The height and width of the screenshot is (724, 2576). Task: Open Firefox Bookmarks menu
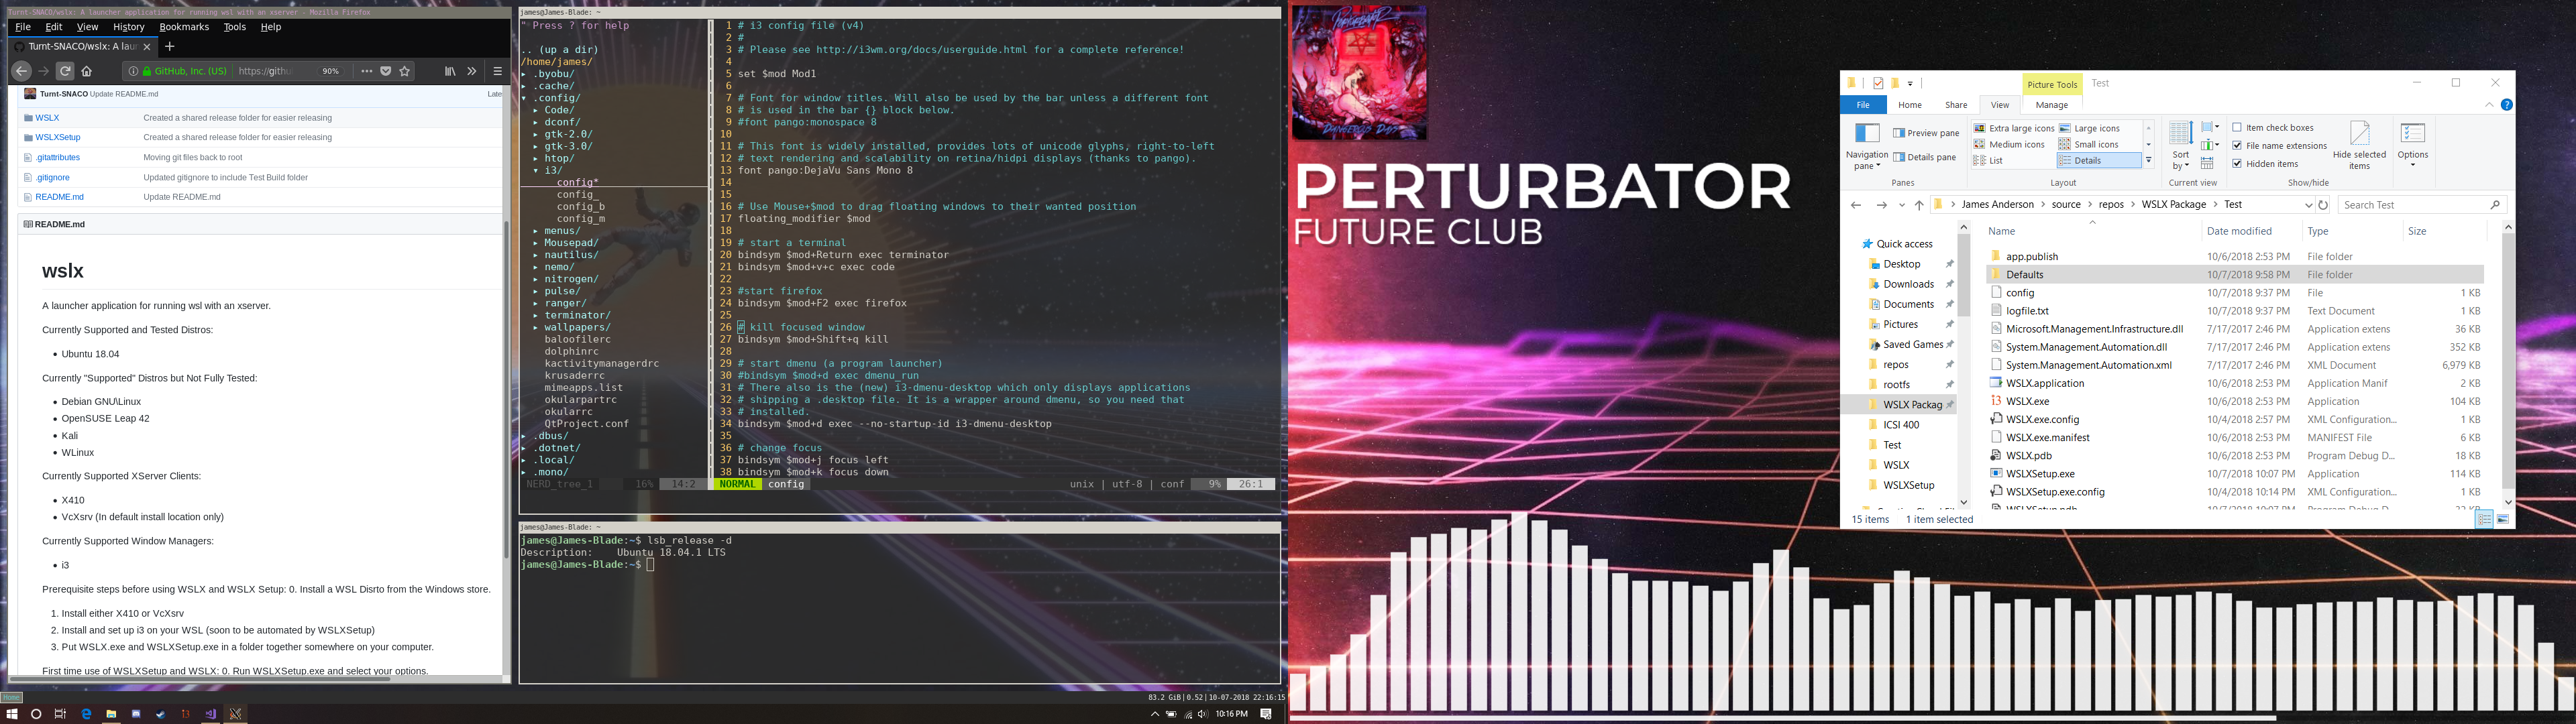(x=184, y=27)
